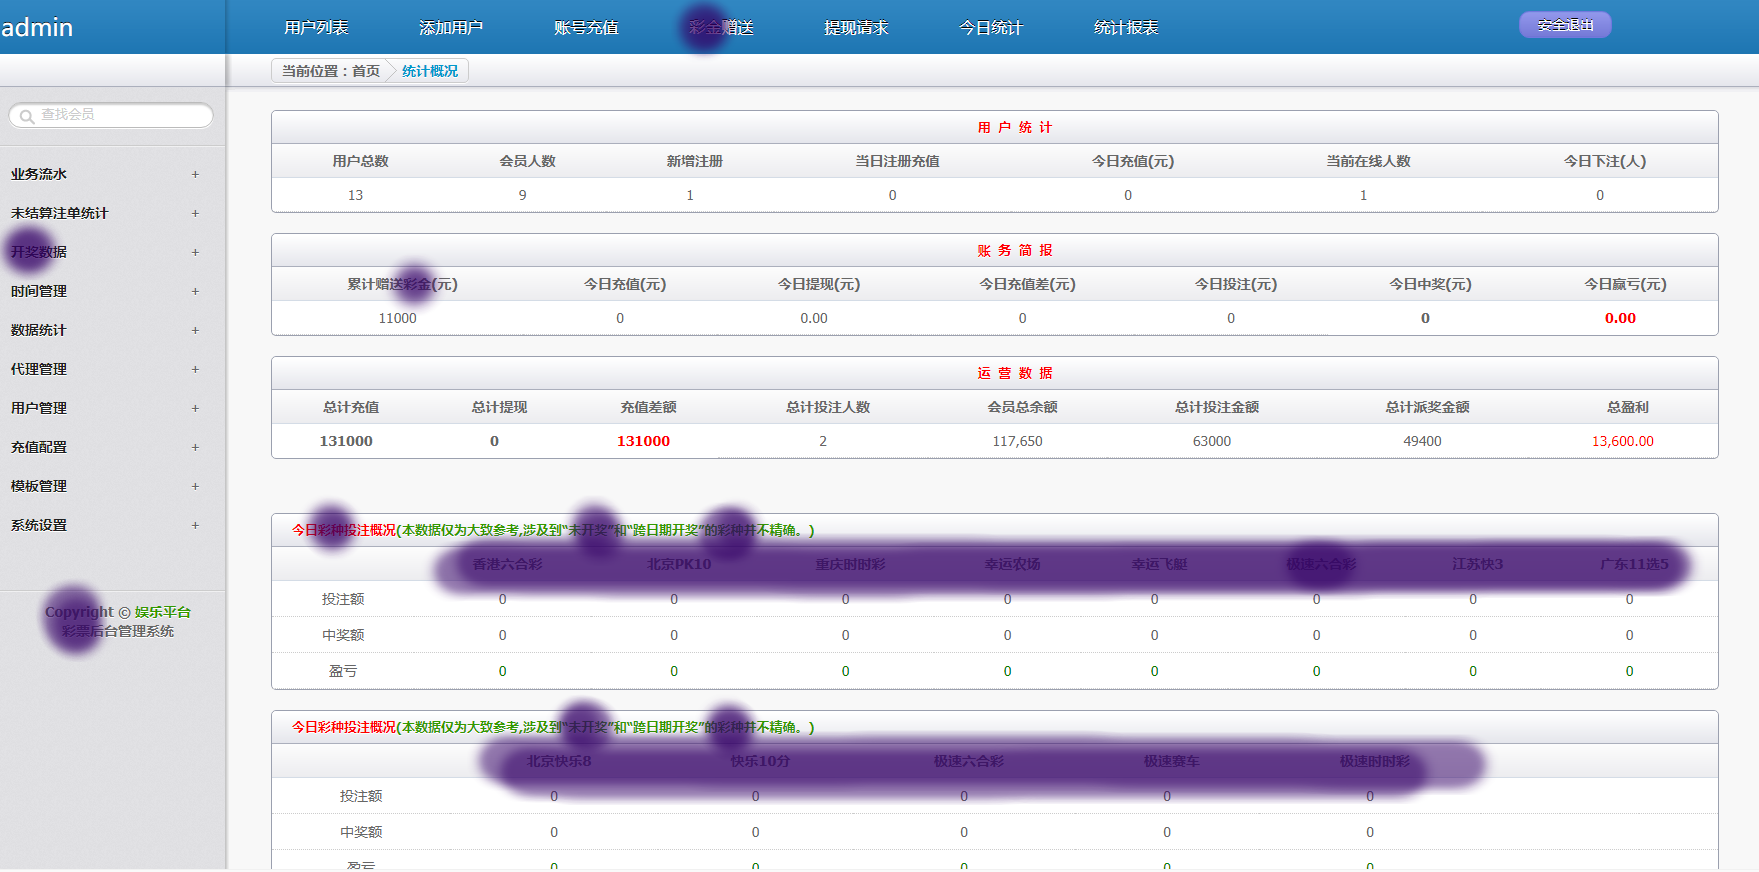The width and height of the screenshot is (1759, 872).
Task: Select 时间管理 sidebar label
Action: click(x=39, y=291)
